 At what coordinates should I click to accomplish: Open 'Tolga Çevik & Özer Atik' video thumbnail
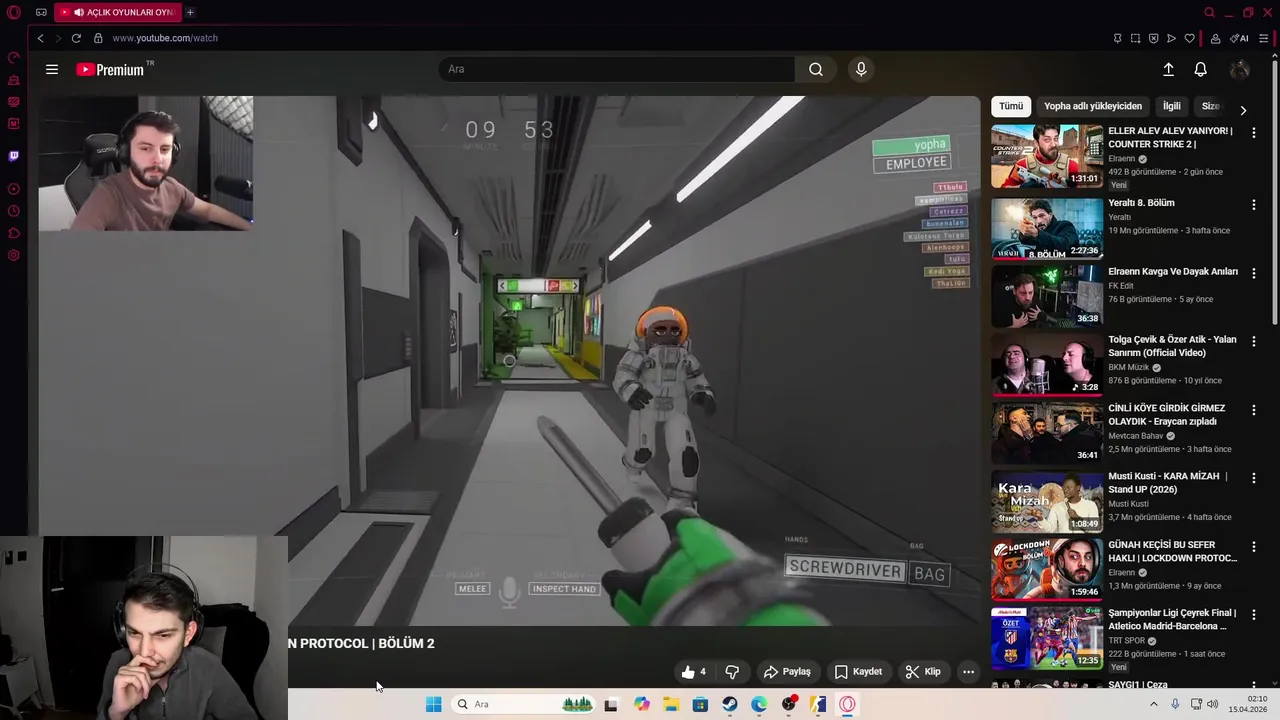click(1047, 365)
